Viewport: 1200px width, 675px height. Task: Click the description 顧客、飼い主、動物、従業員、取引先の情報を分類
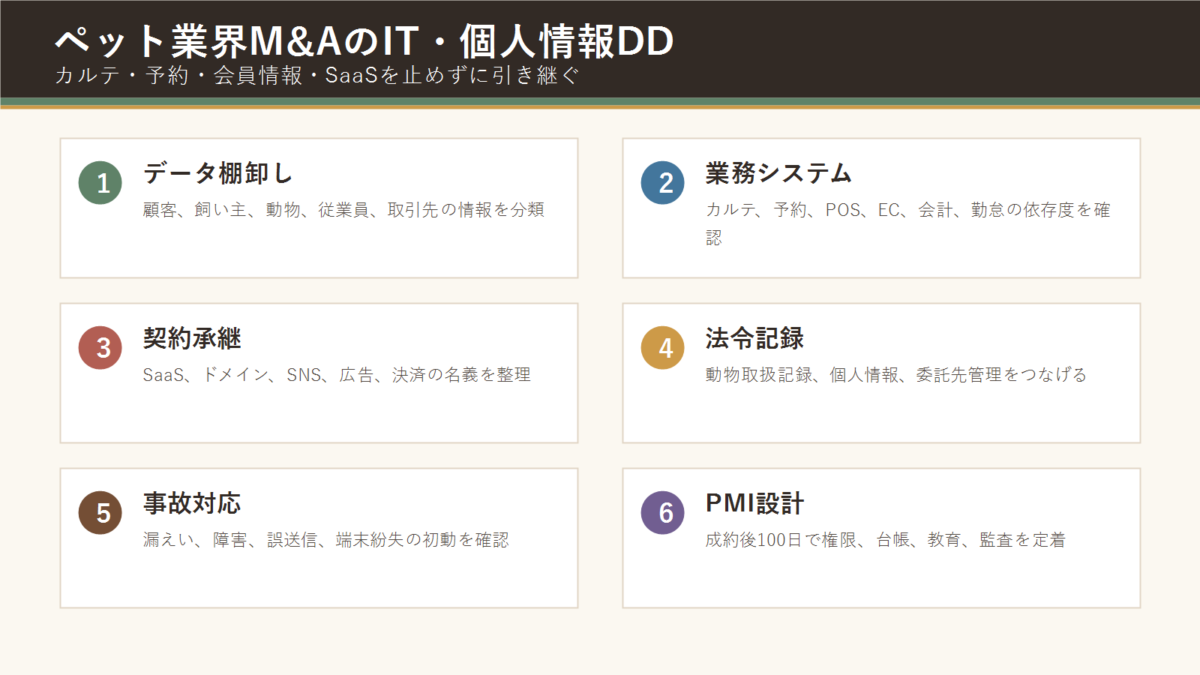pyautogui.click(x=343, y=210)
